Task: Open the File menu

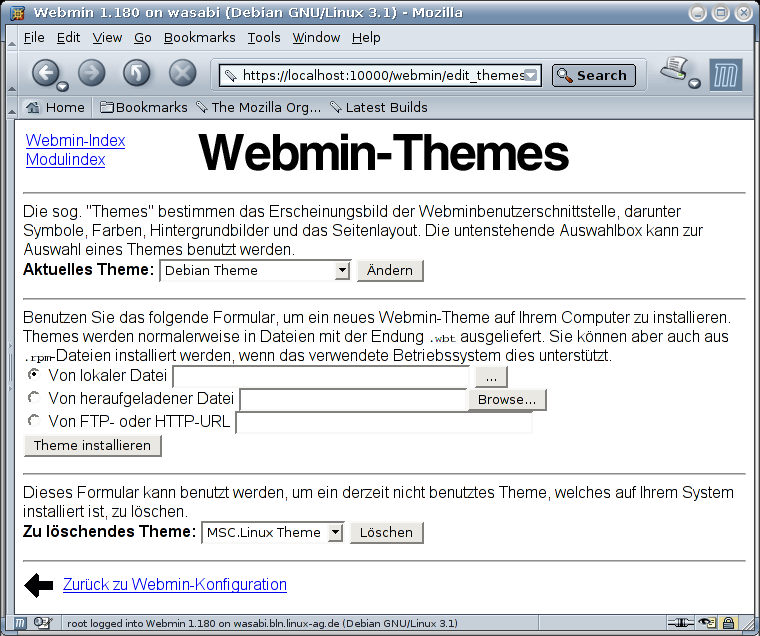Action: click(34, 37)
